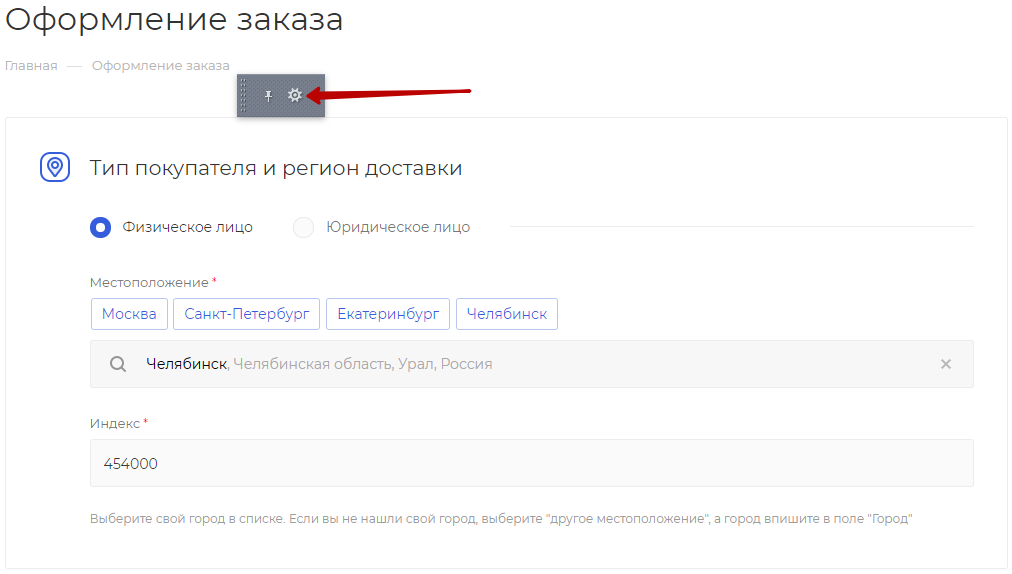Click the location pin section icon
Image resolution: width=1012 pixels, height=574 pixels.
click(55, 167)
